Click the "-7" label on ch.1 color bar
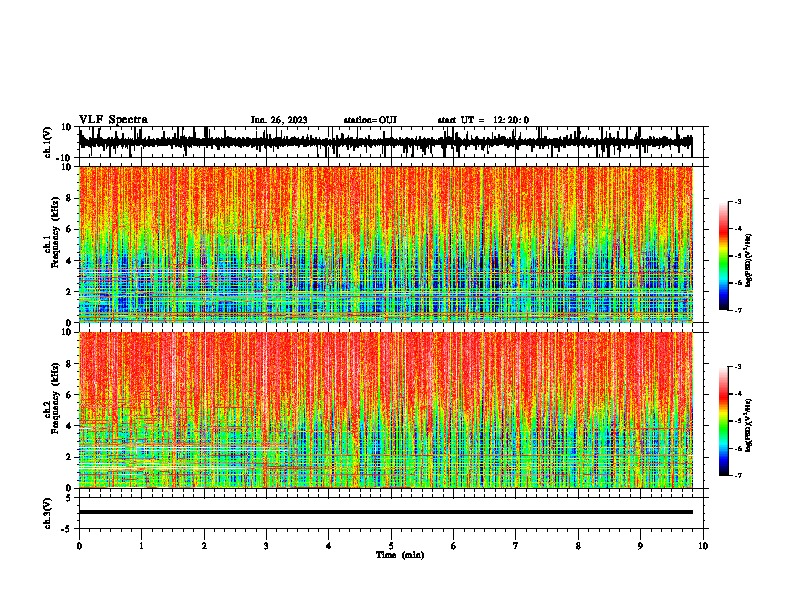This screenshot has height=612, width=792. (738, 310)
